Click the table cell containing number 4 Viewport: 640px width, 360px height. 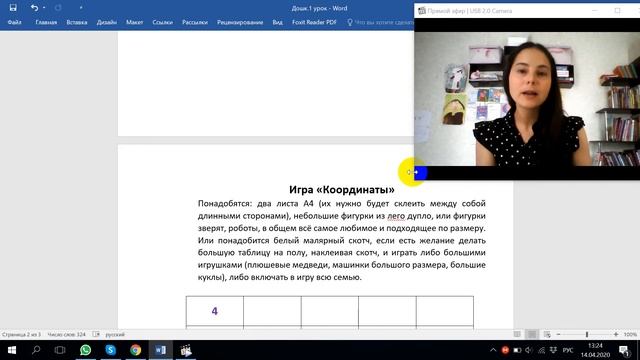[215, 311]
